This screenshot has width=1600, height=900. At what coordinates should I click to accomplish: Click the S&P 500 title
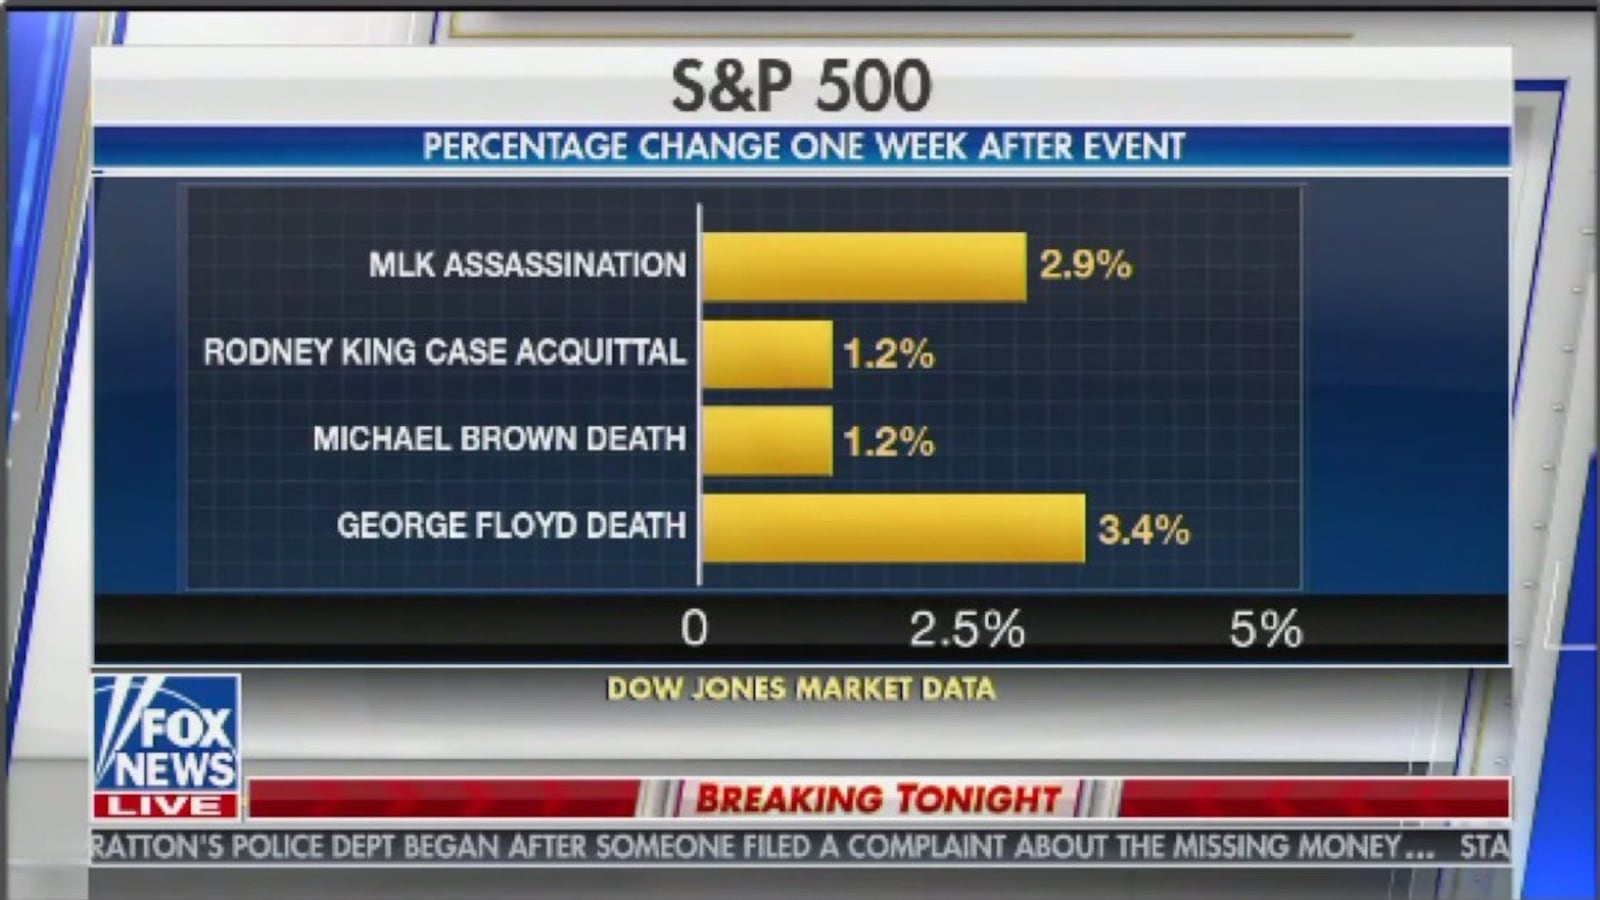tap(801, 86)
